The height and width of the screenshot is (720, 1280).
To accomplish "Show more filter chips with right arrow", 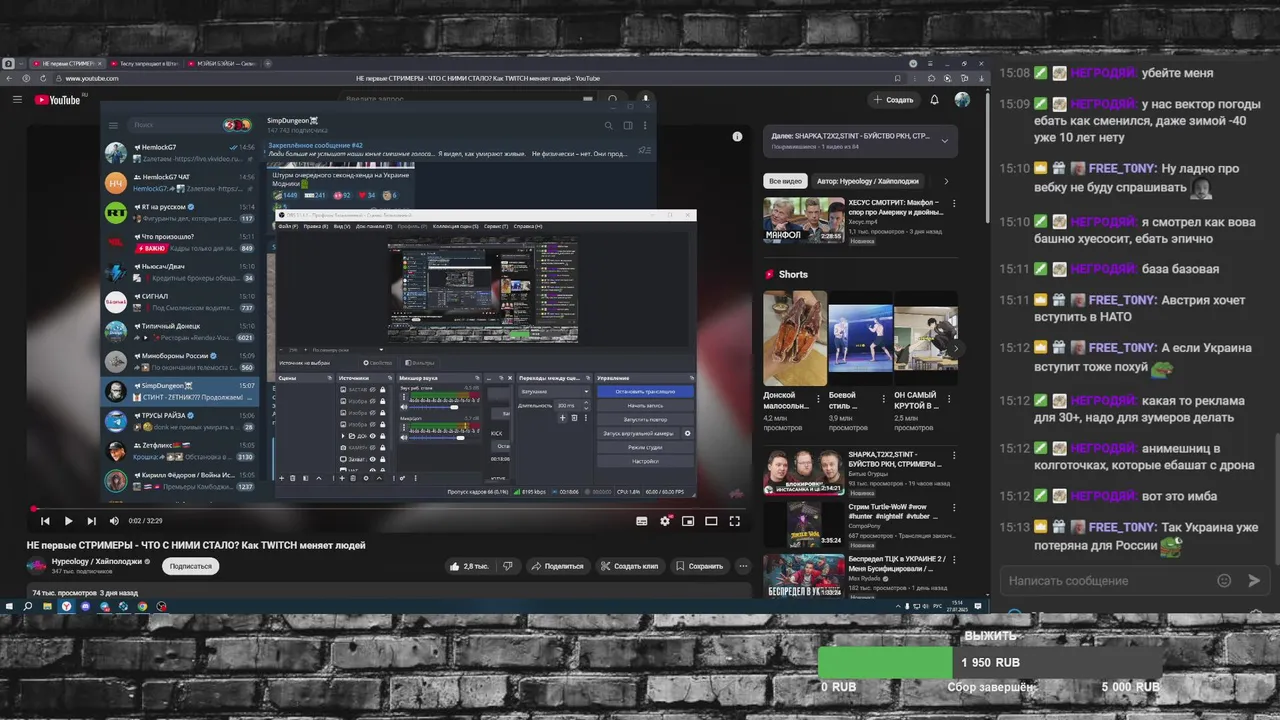I will [946, 181].
